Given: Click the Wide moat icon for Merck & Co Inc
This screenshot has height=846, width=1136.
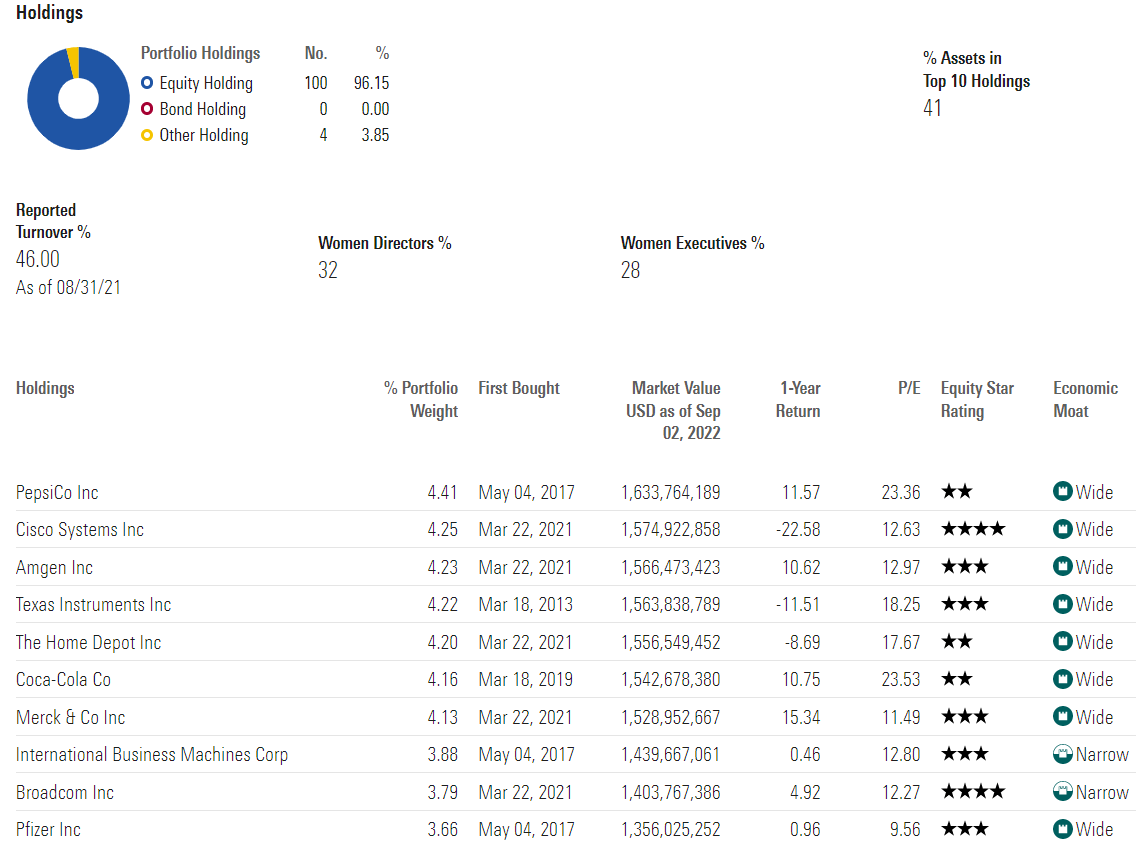Looking at the screenshot, I should coord(1062,717).
